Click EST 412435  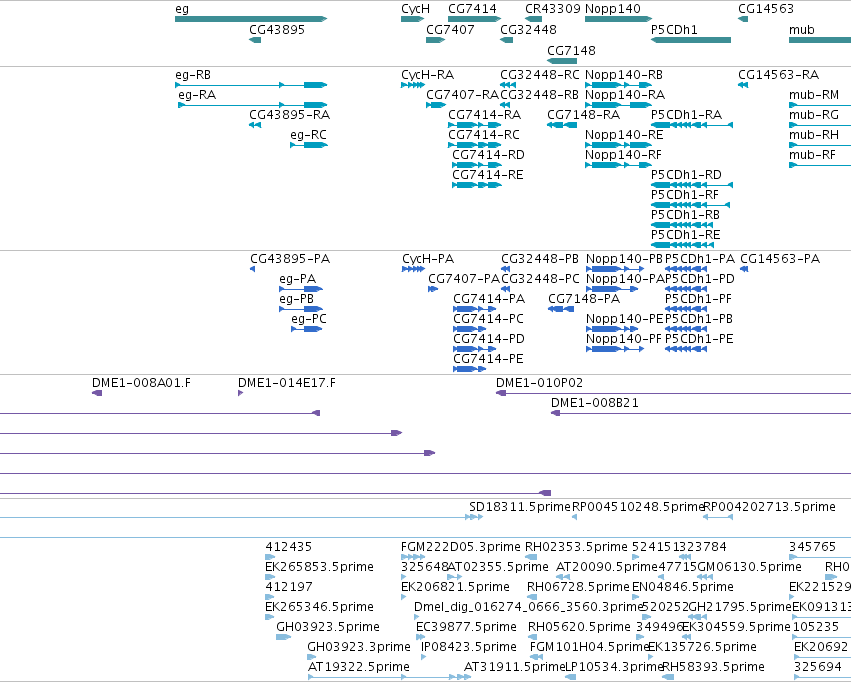point(270,557)
